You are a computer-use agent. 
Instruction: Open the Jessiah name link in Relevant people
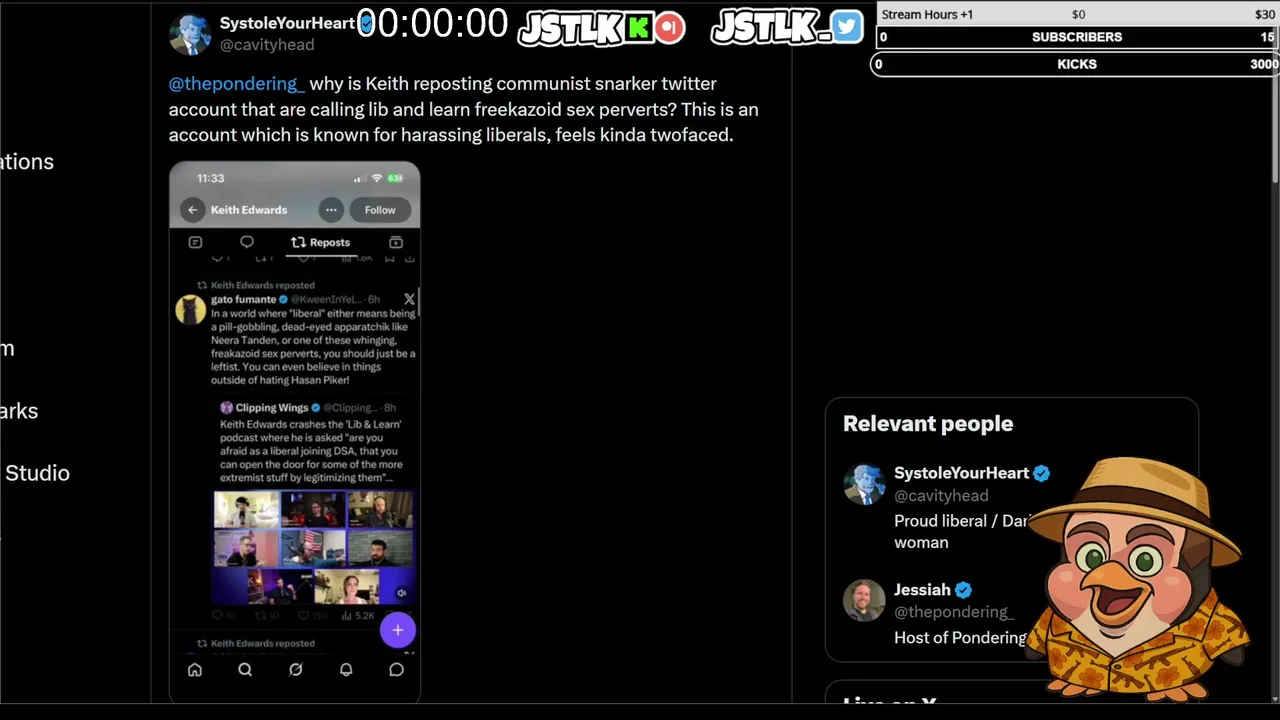point(922,590)
